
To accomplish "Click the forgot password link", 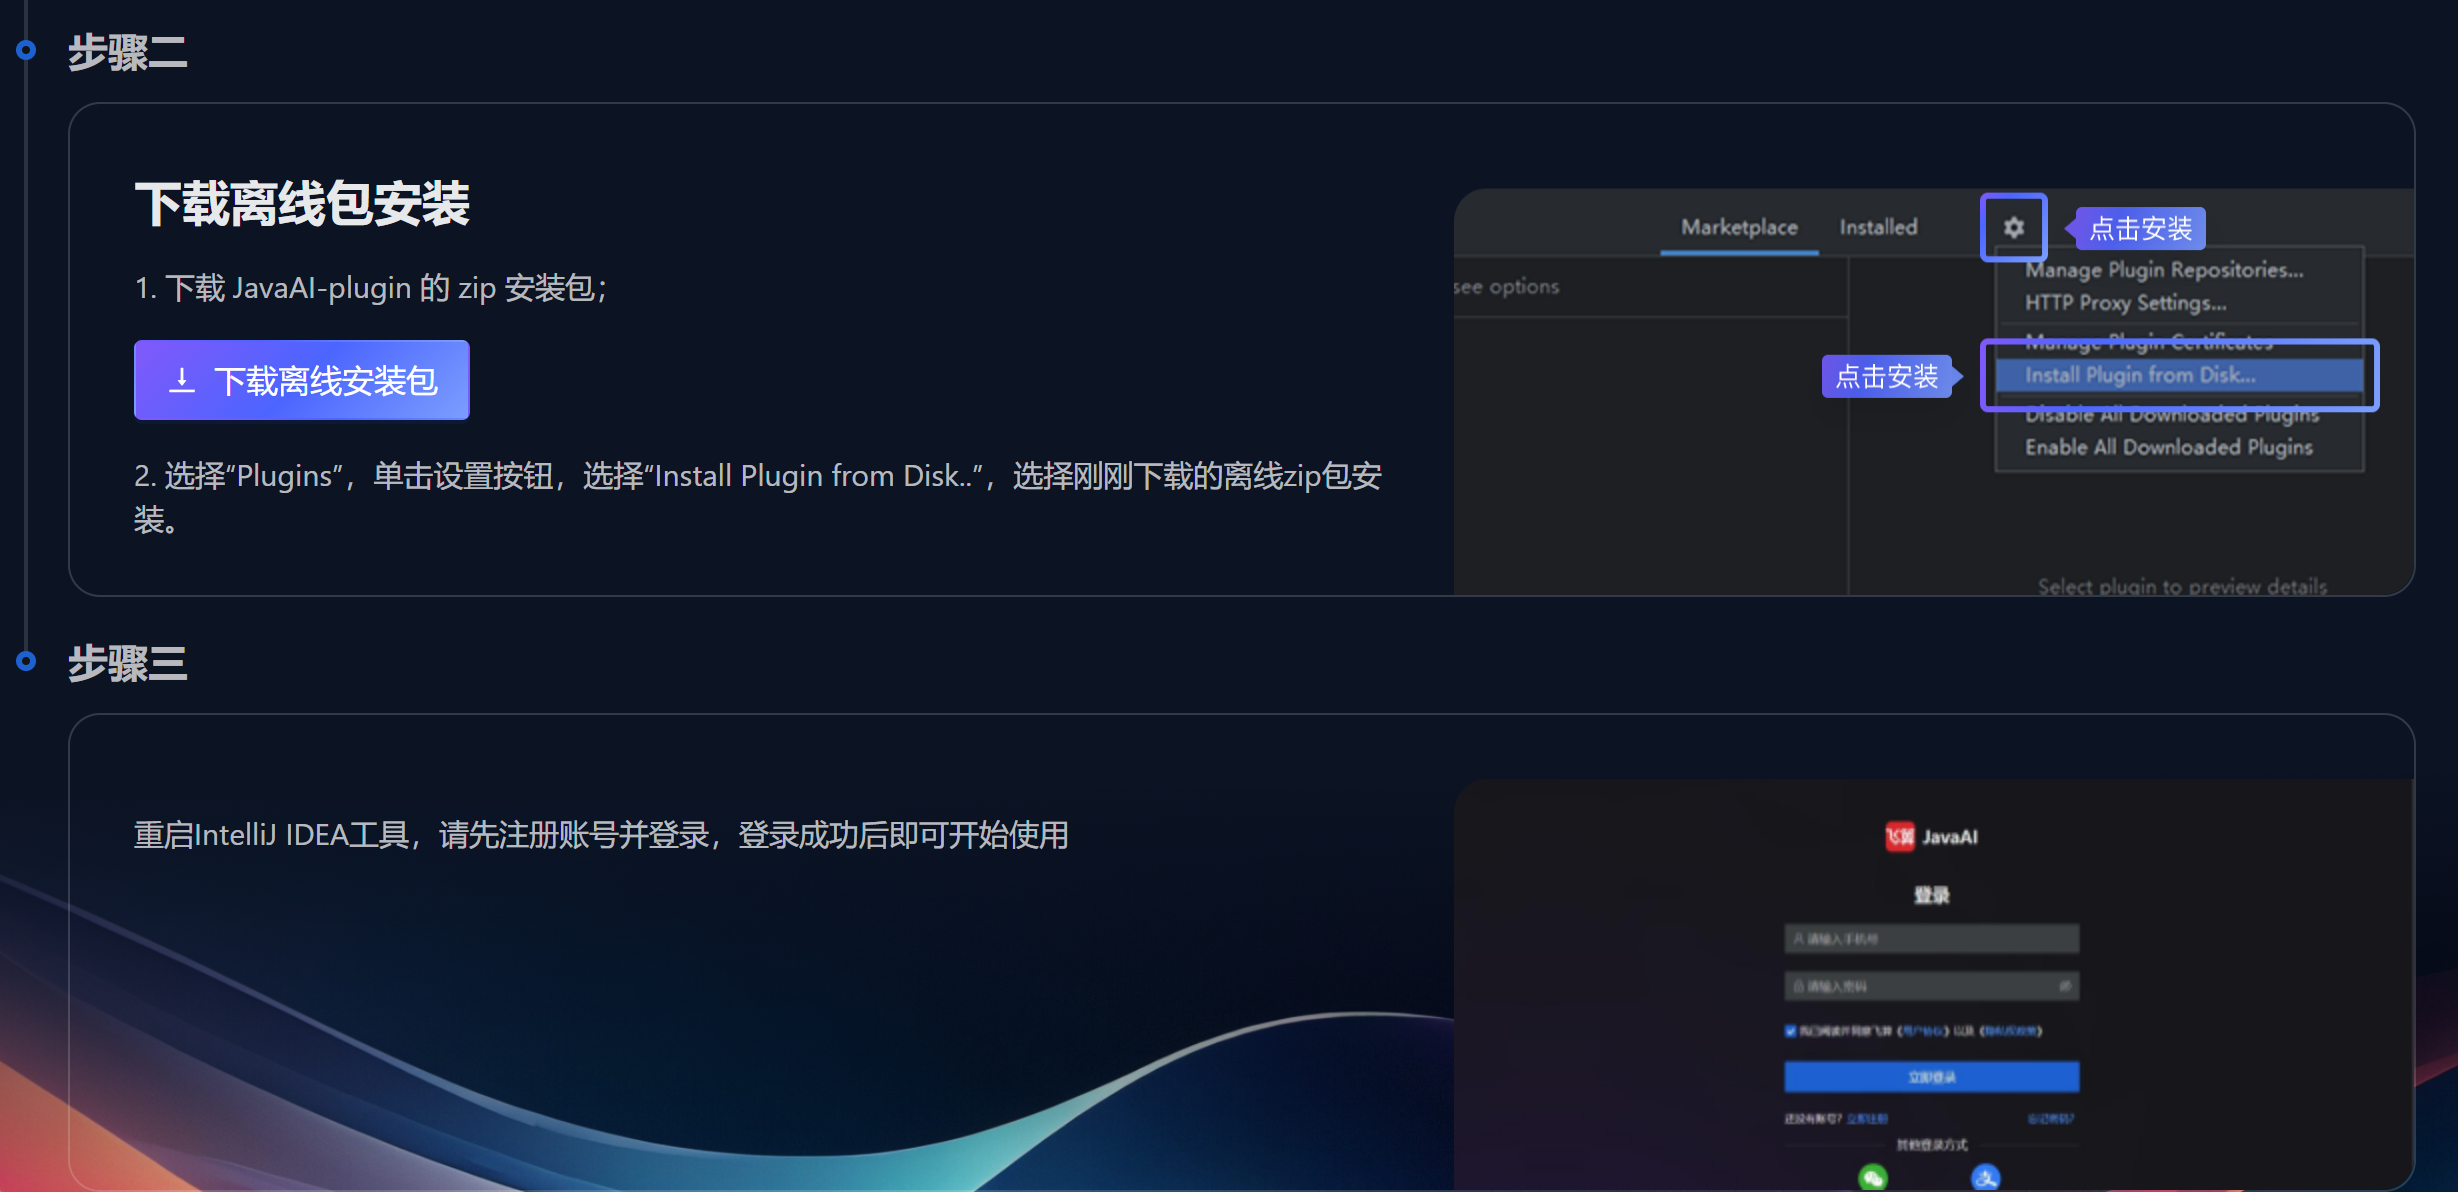I will coord(2051,1118).
